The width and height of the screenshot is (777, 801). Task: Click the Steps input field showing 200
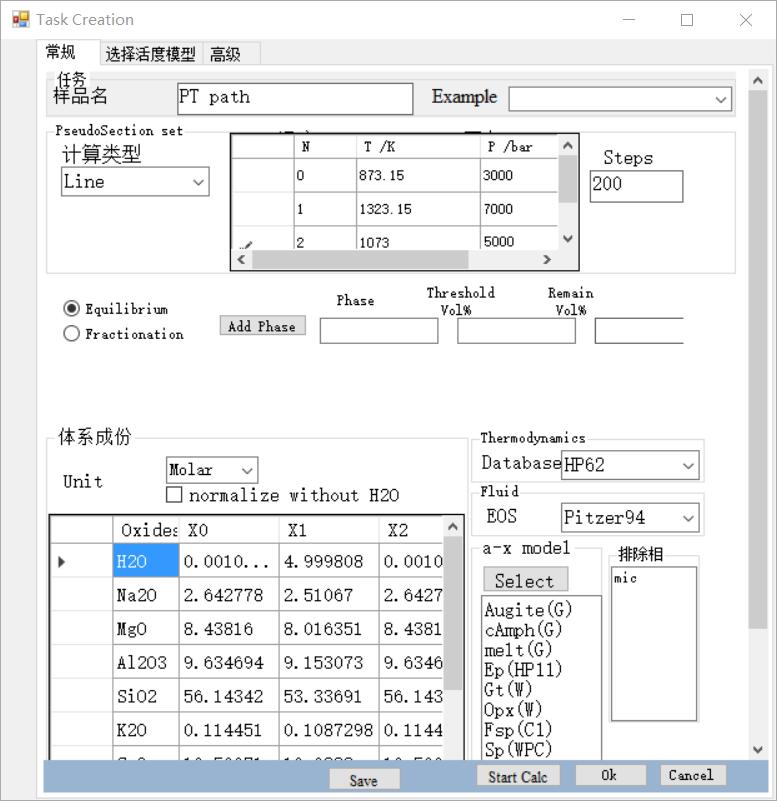click(x=636, y=186)
